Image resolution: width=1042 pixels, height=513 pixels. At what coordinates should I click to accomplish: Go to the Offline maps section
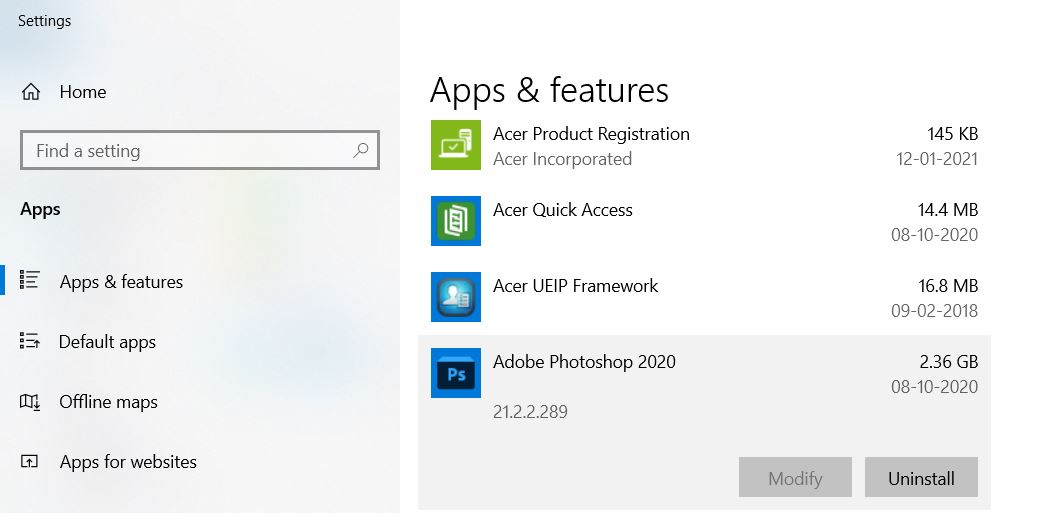coord(108,402)
